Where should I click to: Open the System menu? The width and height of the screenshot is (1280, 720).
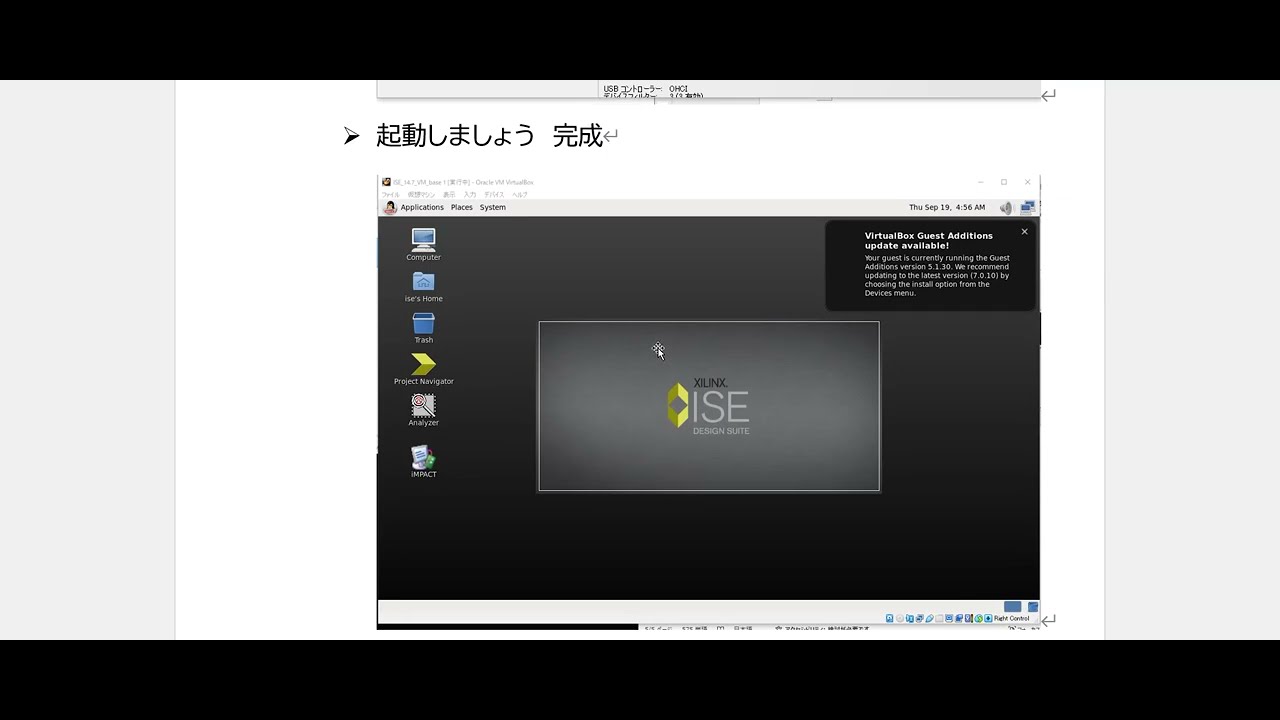[493, 207]
